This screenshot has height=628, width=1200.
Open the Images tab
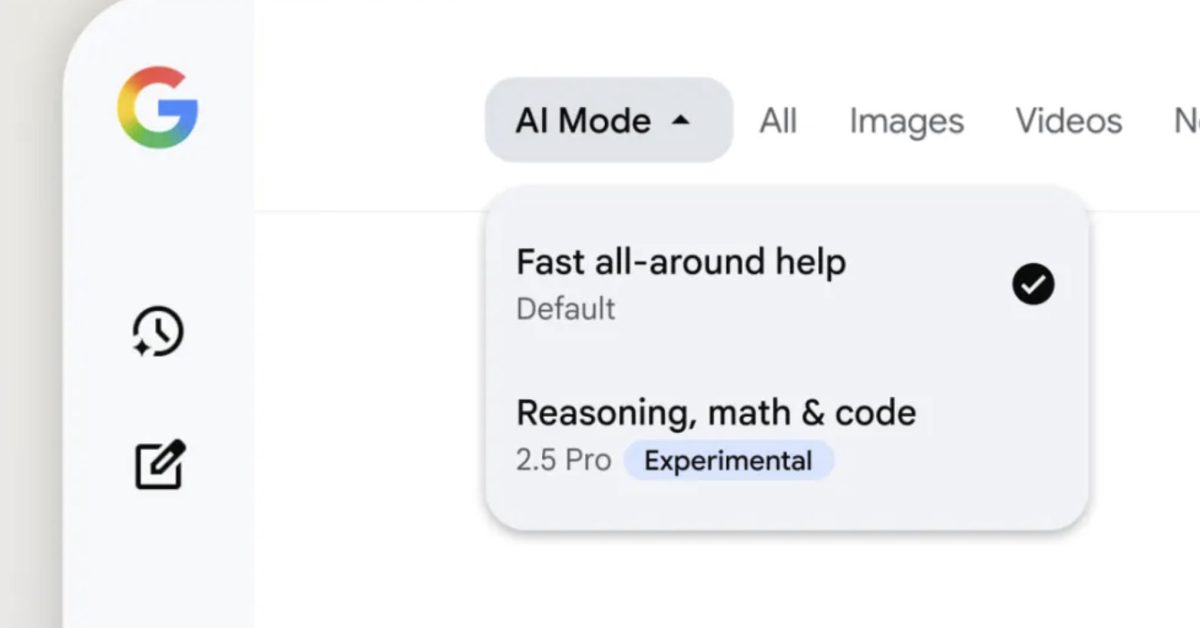(x=906, y=121)
